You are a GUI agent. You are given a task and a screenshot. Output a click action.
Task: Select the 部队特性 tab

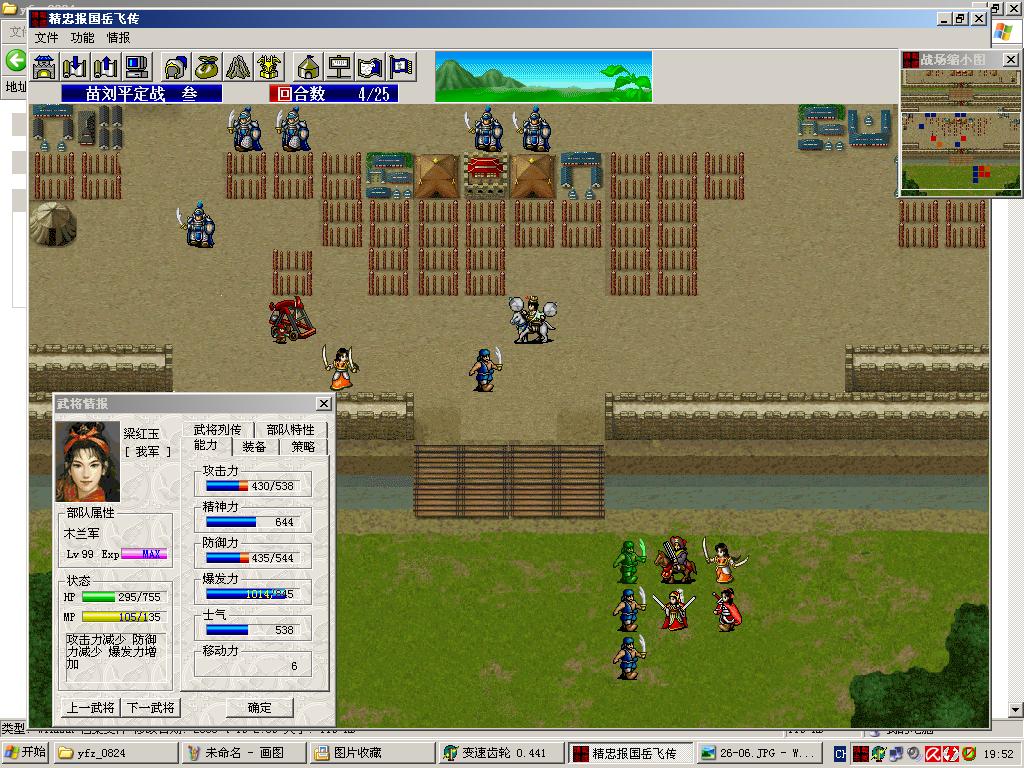coord(290,430)
